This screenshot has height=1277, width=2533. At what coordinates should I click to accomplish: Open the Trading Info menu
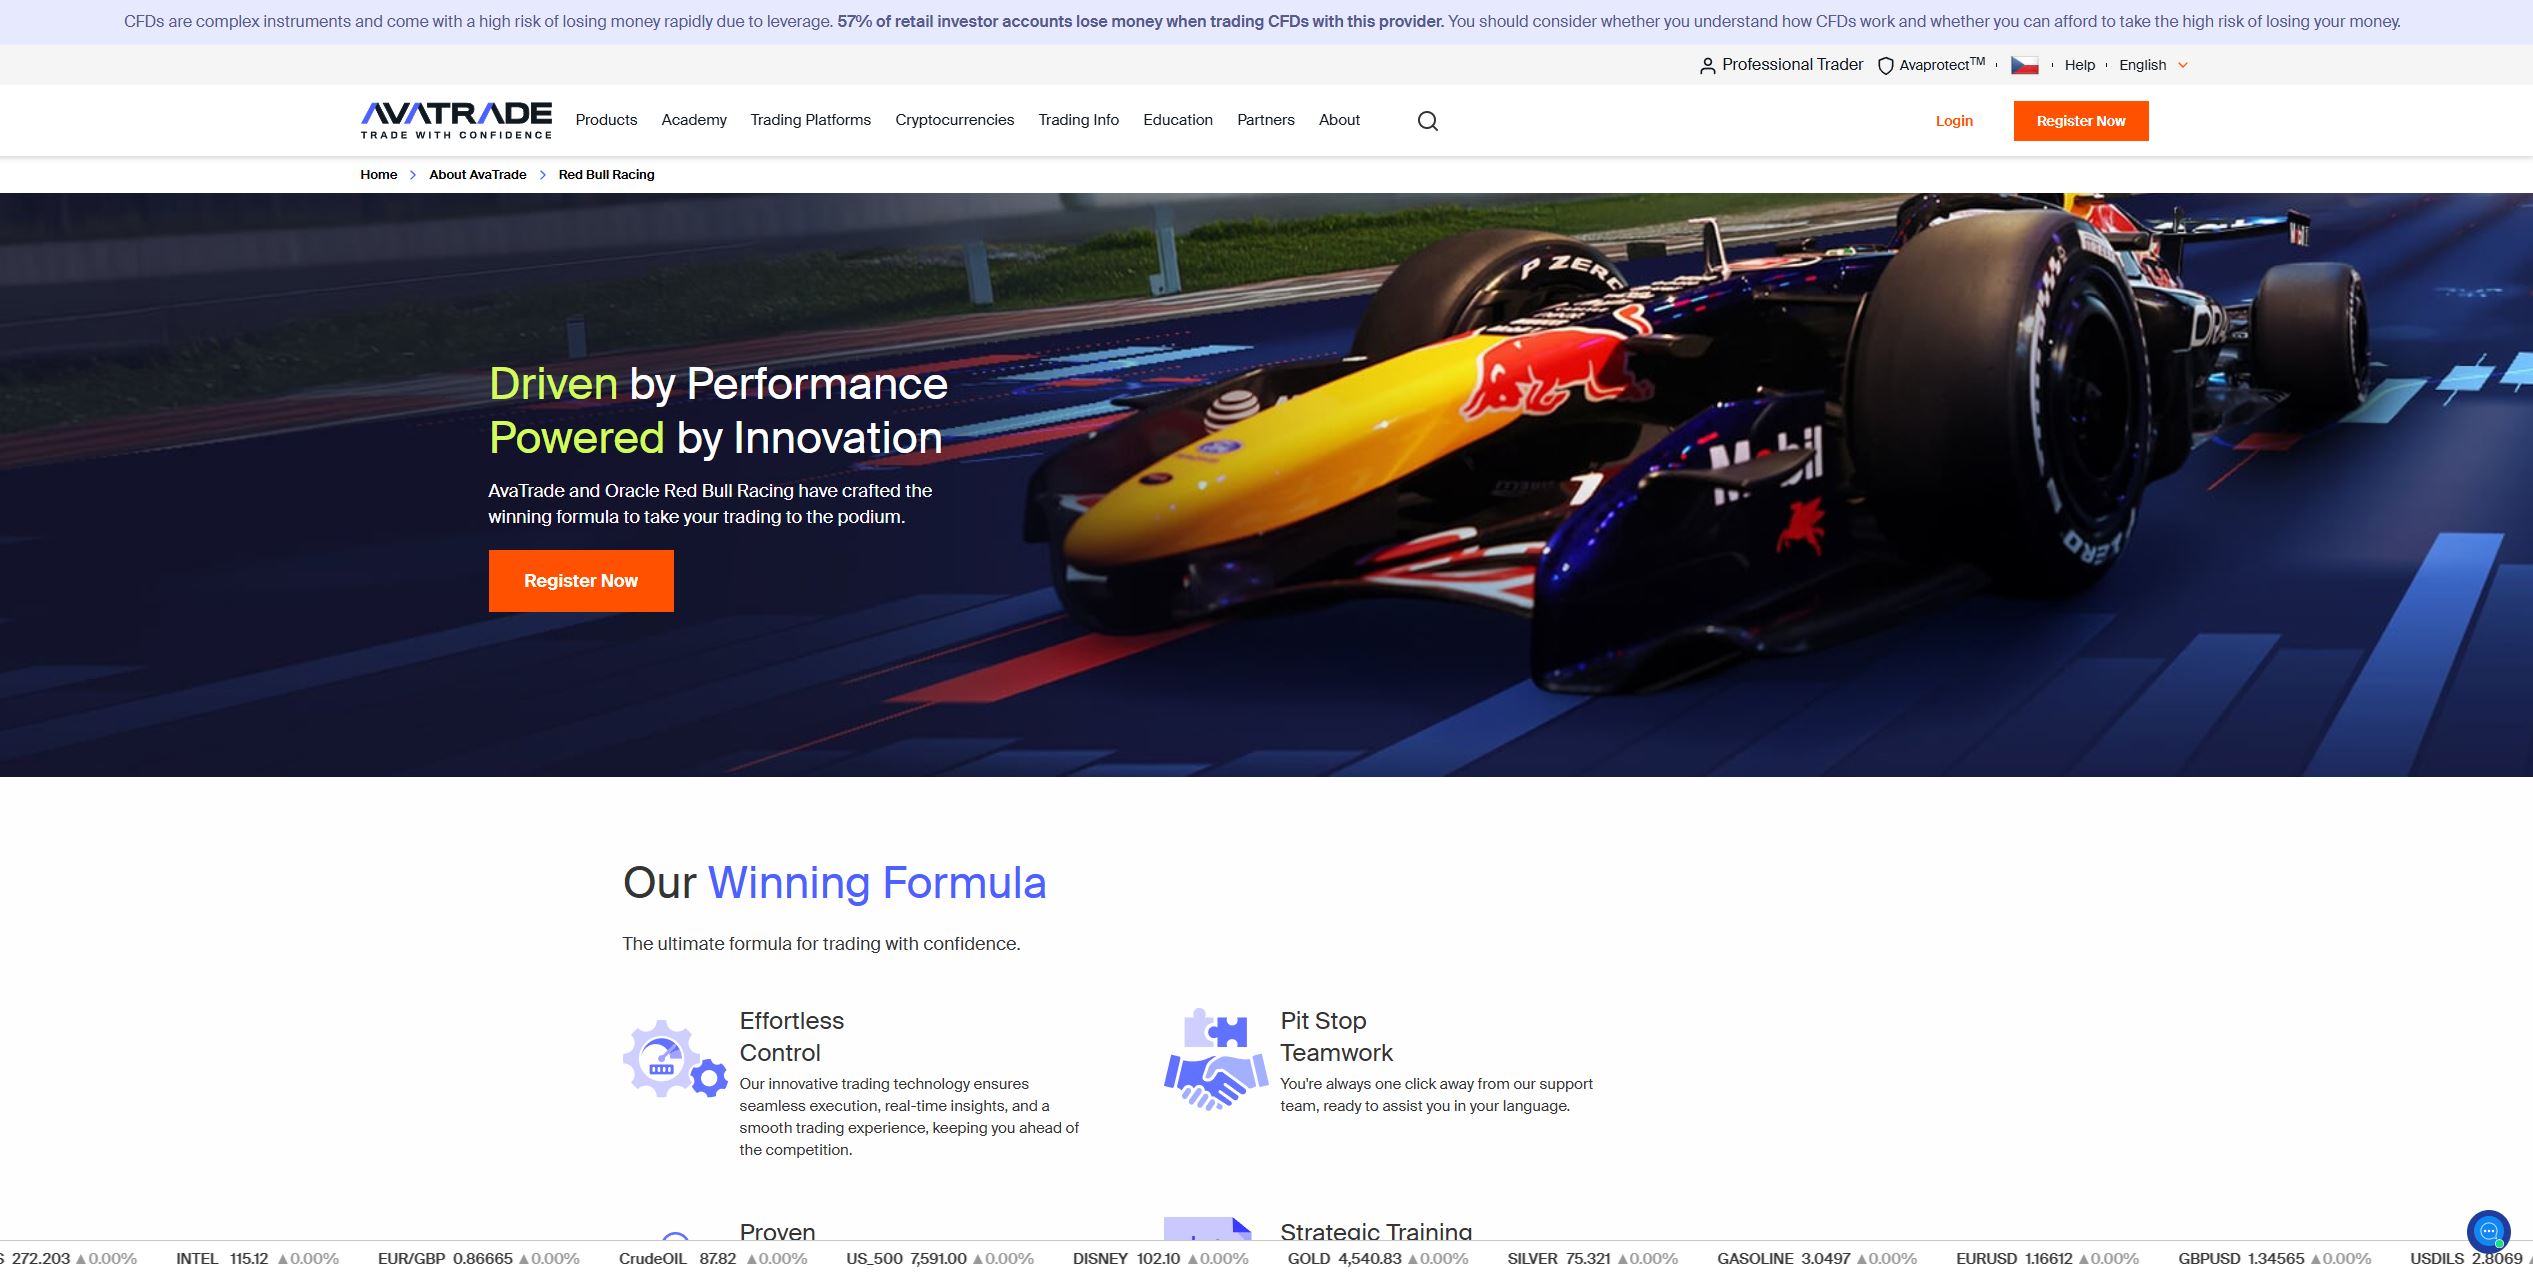(x=1079, y=120)
